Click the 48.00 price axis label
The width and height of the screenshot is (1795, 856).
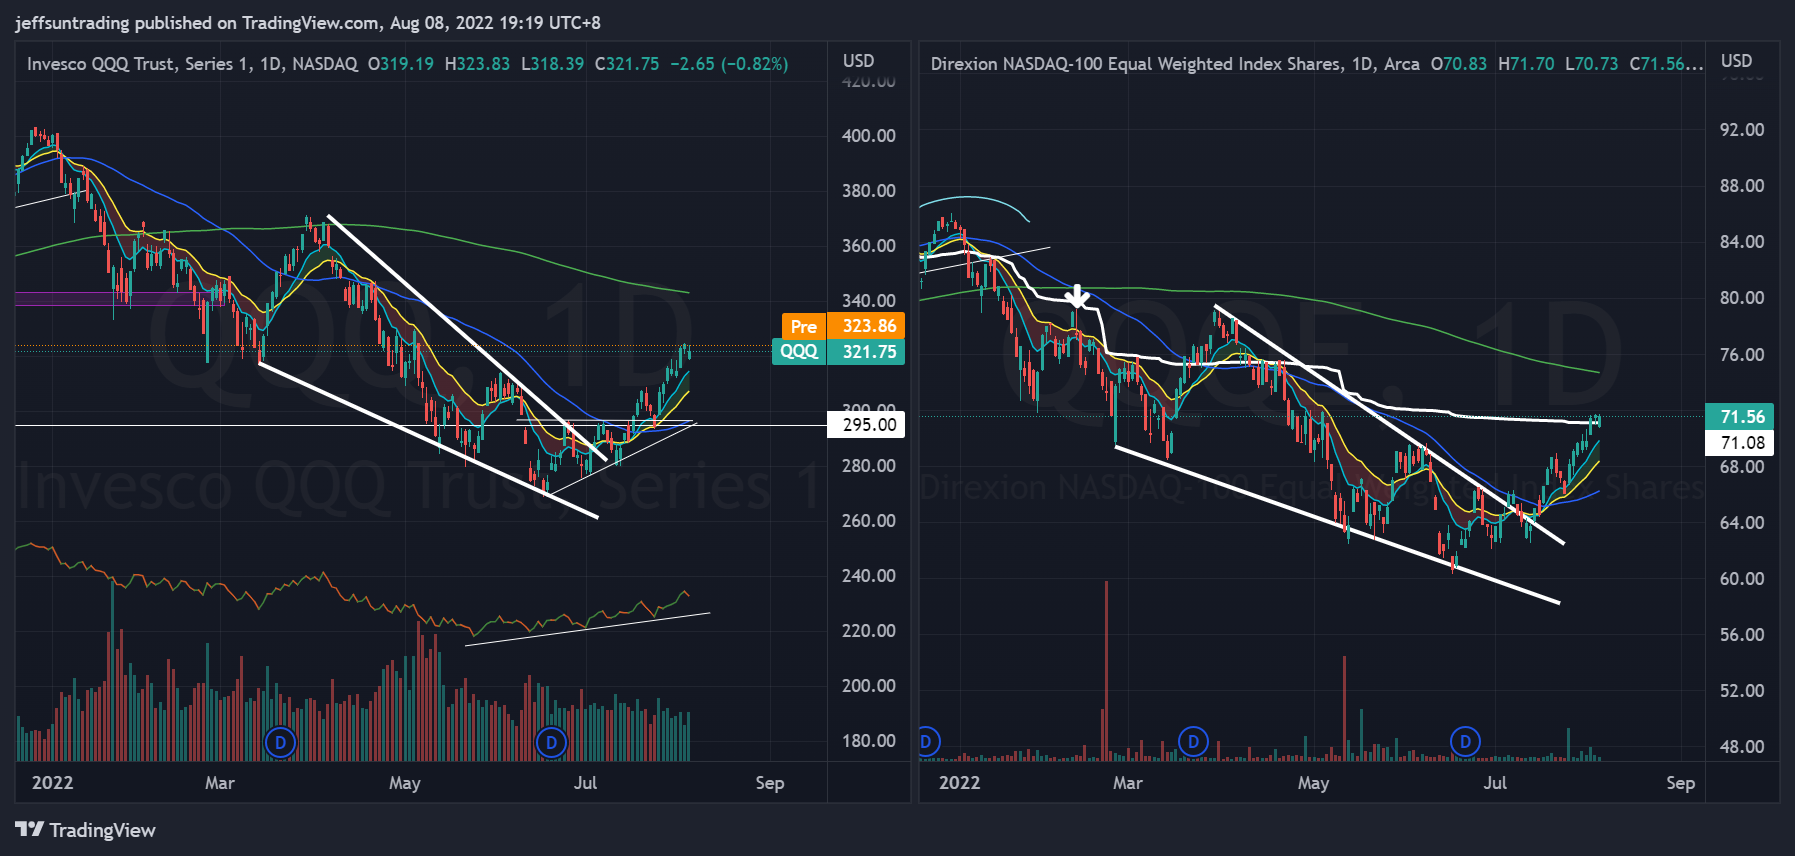pyautogui.click(x=1742, y=747)
